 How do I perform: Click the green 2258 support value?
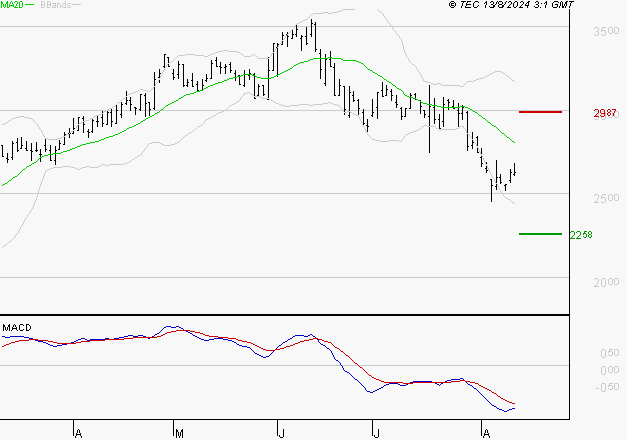581,235
